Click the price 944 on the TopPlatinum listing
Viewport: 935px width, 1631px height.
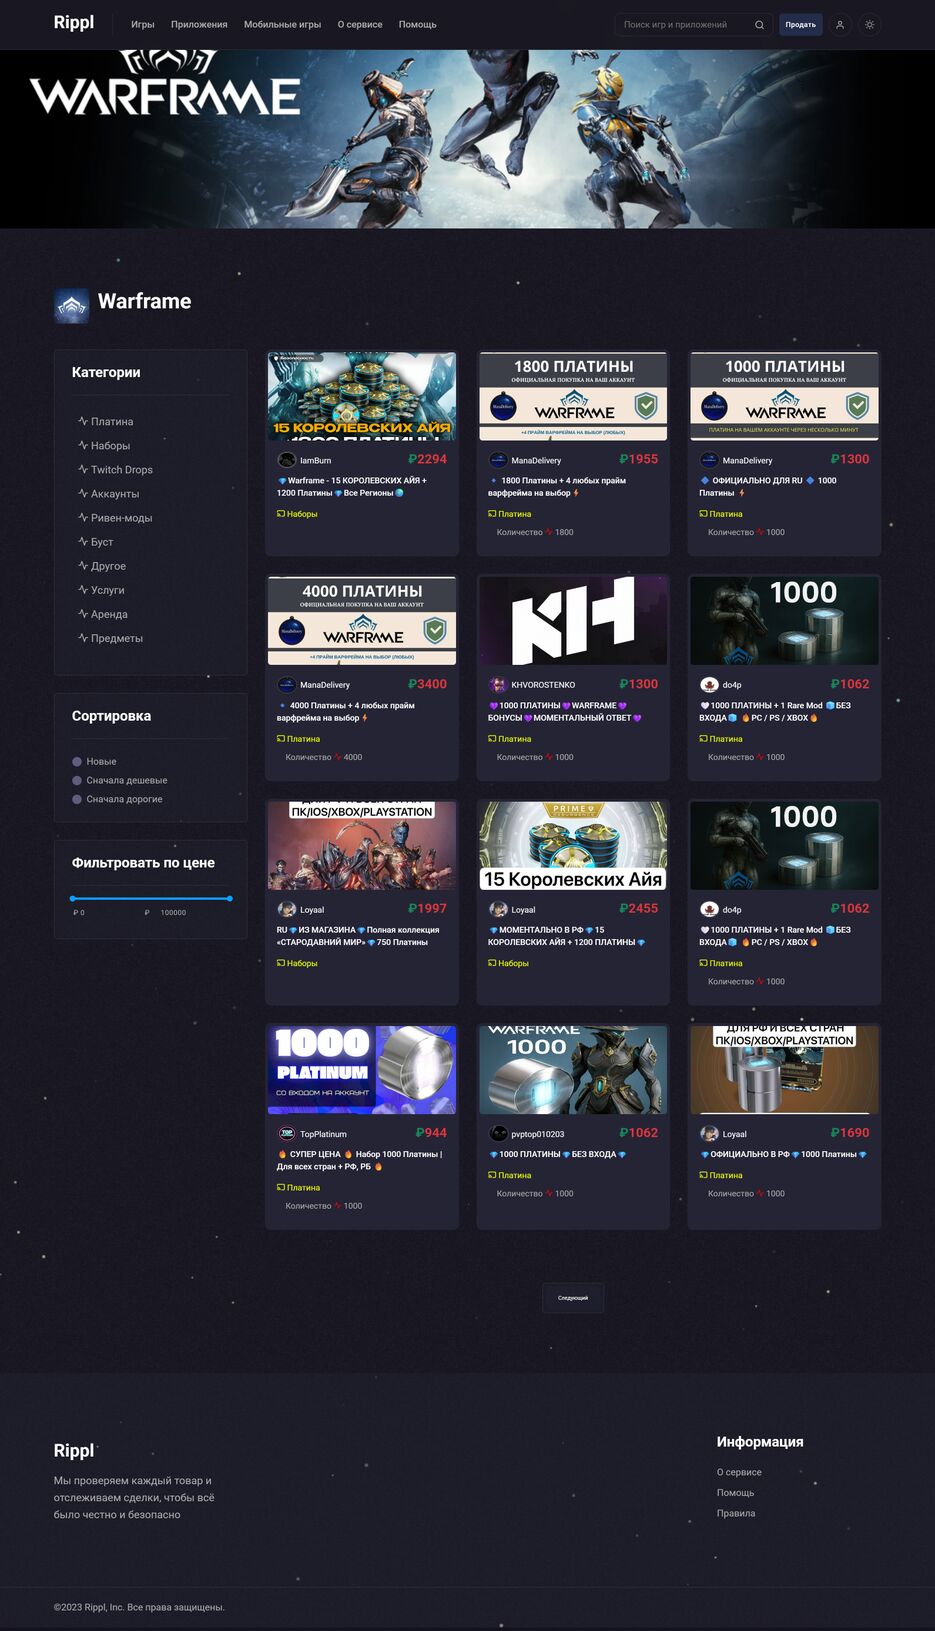[x=431, y=1133]
